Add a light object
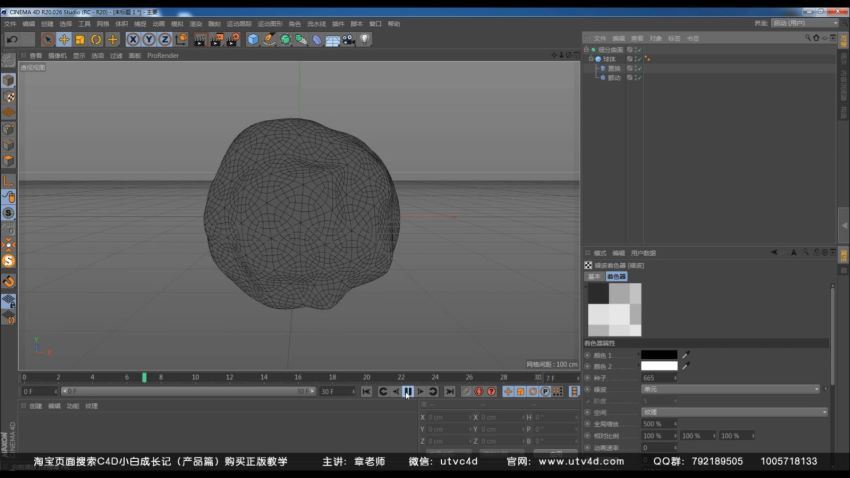Viewport: 850px width, 478px height. [365, 40]
